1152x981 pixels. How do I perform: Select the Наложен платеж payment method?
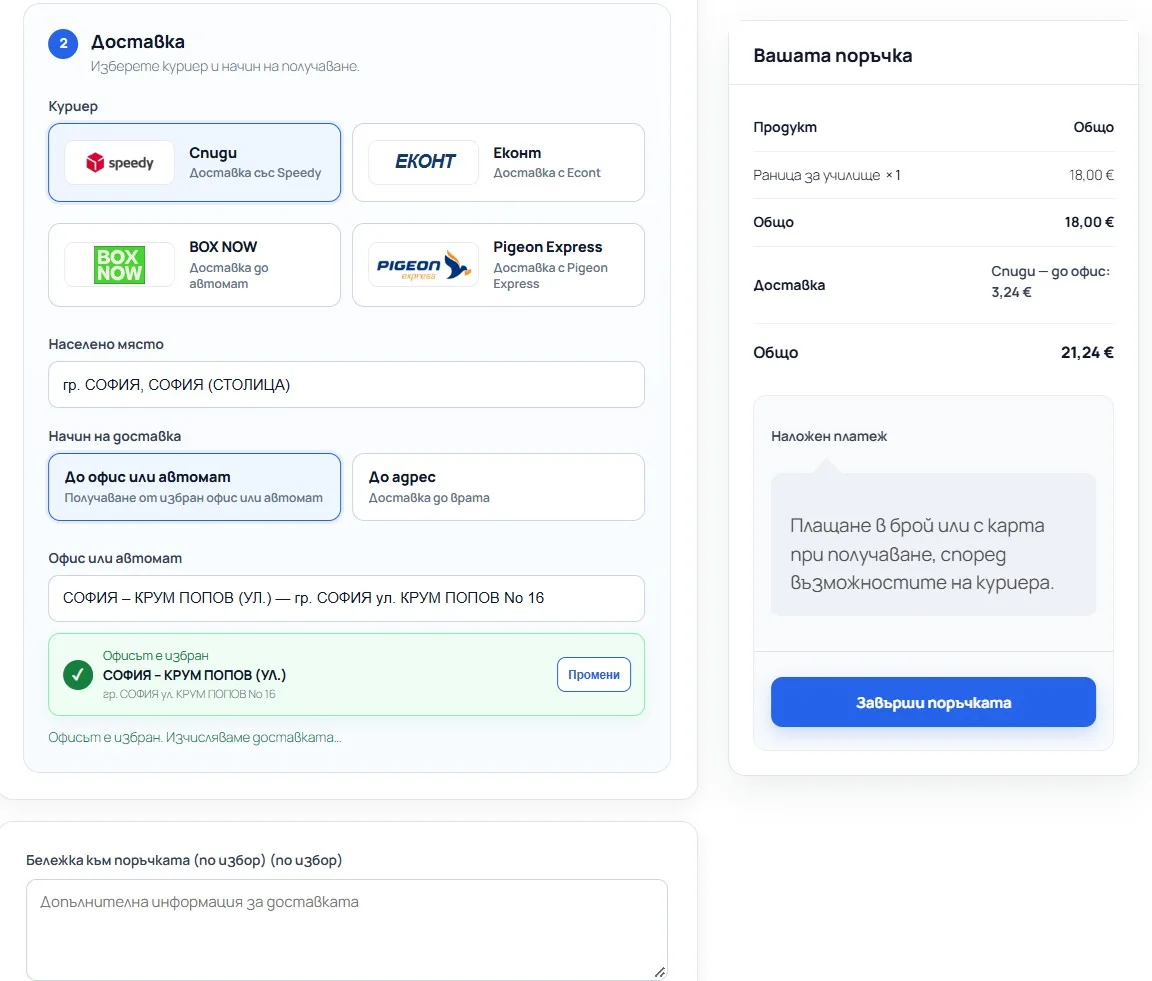pos(829,436)
